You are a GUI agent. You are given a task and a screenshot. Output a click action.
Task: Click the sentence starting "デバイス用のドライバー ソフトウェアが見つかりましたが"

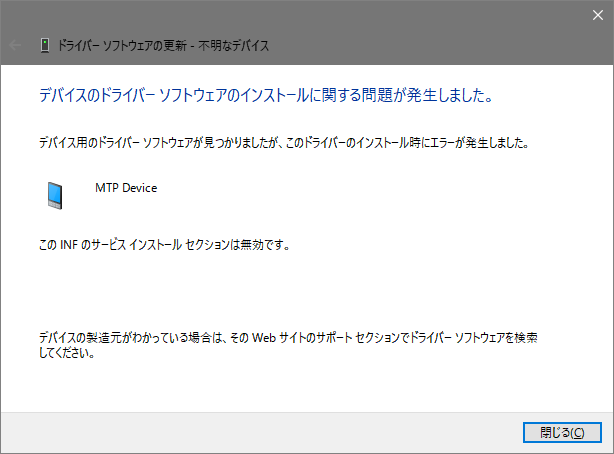[x=284, y=143]
